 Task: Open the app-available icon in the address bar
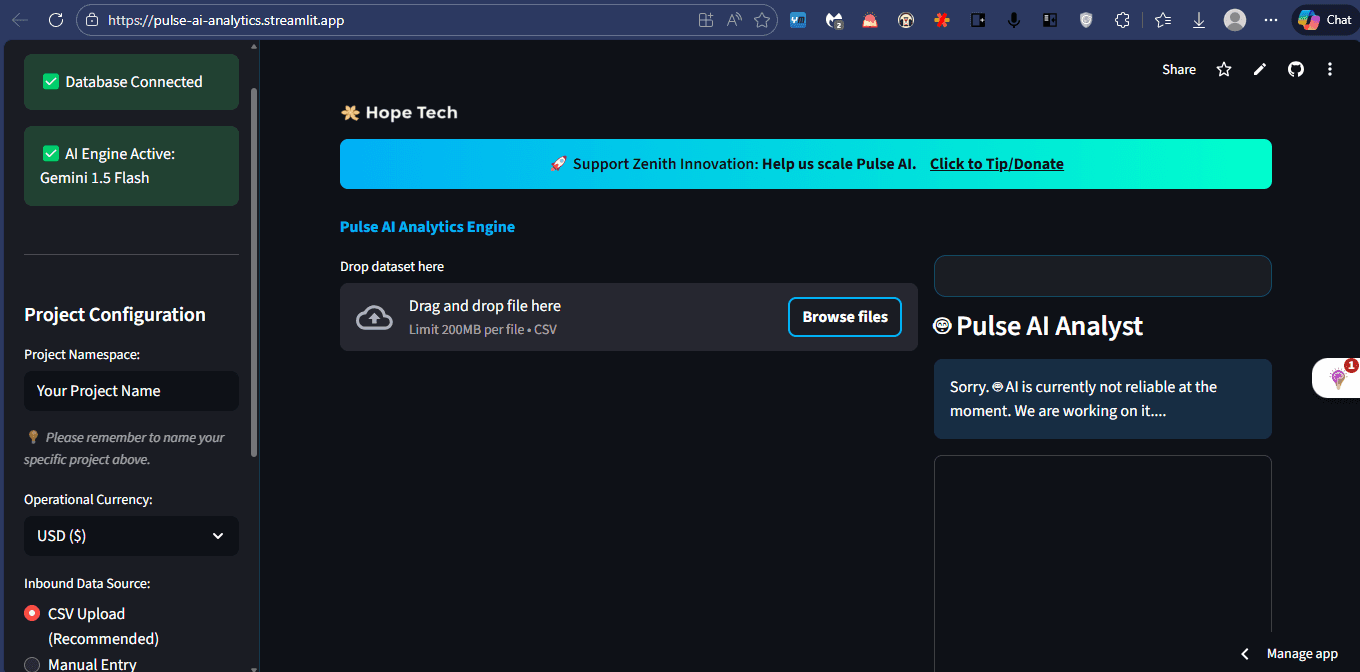[706, 20]
